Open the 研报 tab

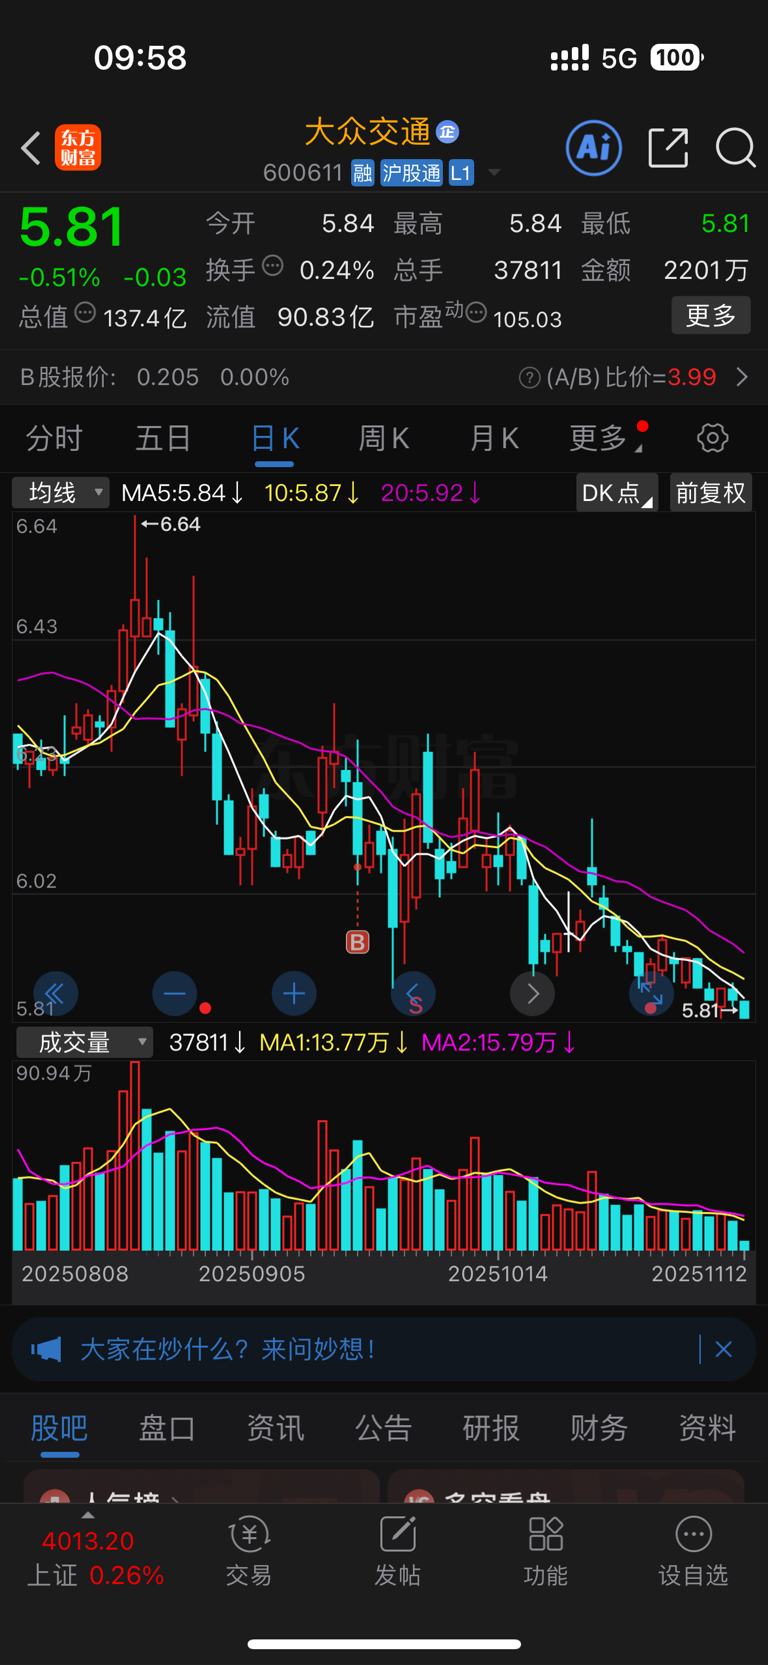(x=491, y=1428)
